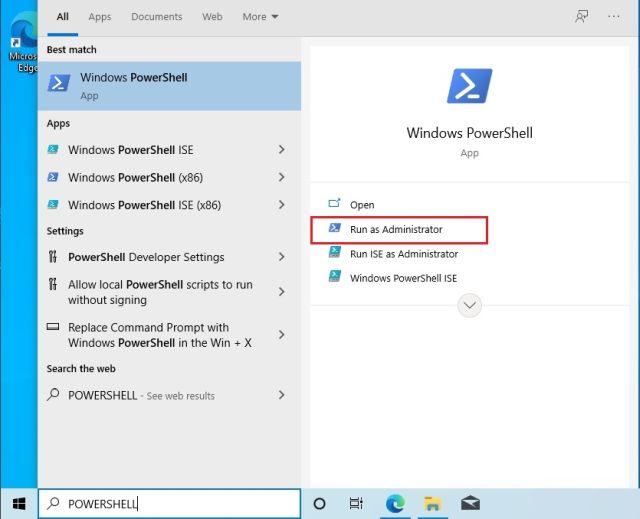The width and height of the screenshot is (640, 519).
Task: Click Replace Command Prompt with Windows PowerShell text
Action: pos(160,335)
